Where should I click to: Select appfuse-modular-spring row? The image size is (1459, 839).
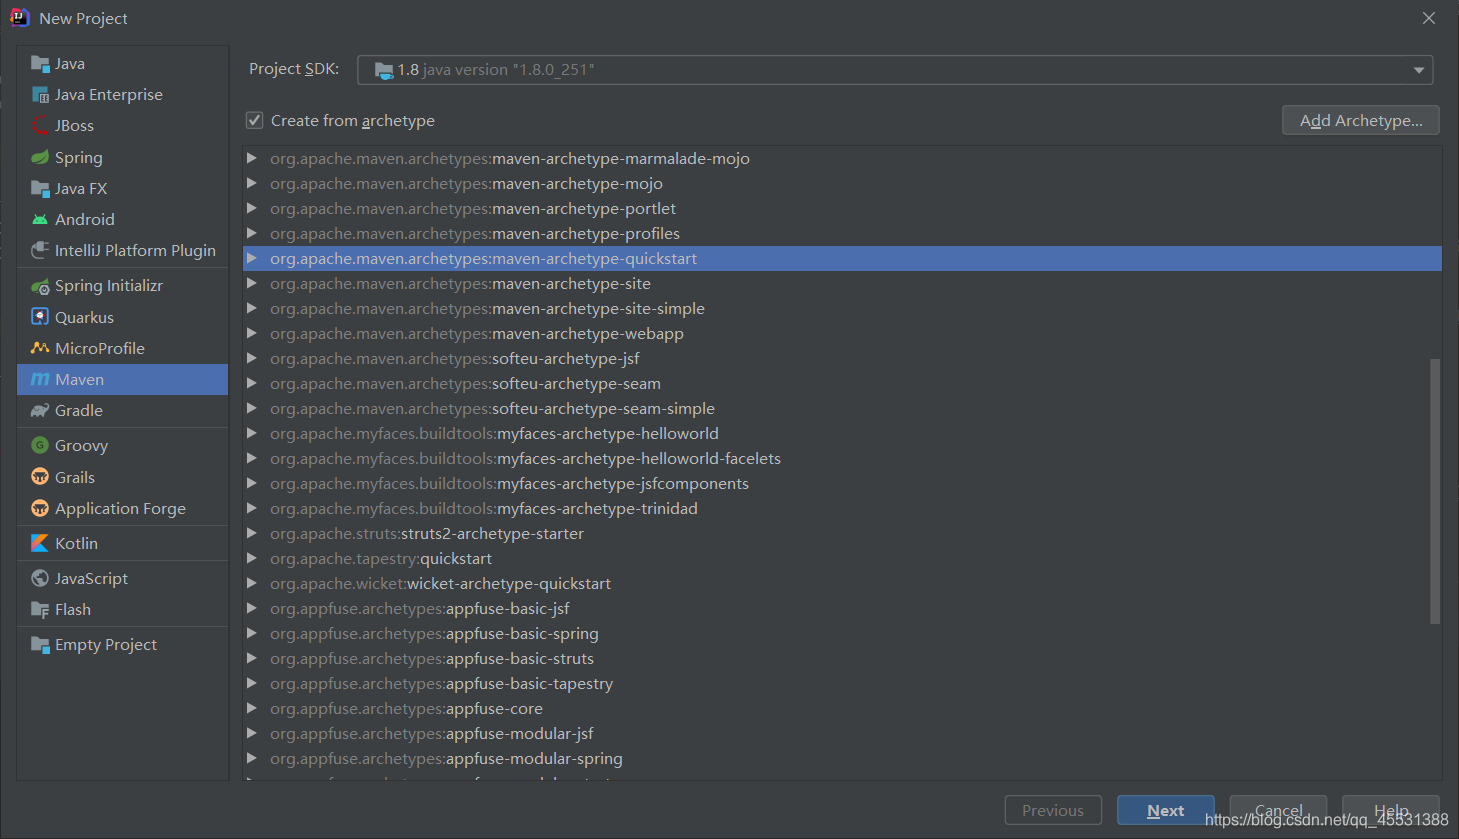coord(842,758)
